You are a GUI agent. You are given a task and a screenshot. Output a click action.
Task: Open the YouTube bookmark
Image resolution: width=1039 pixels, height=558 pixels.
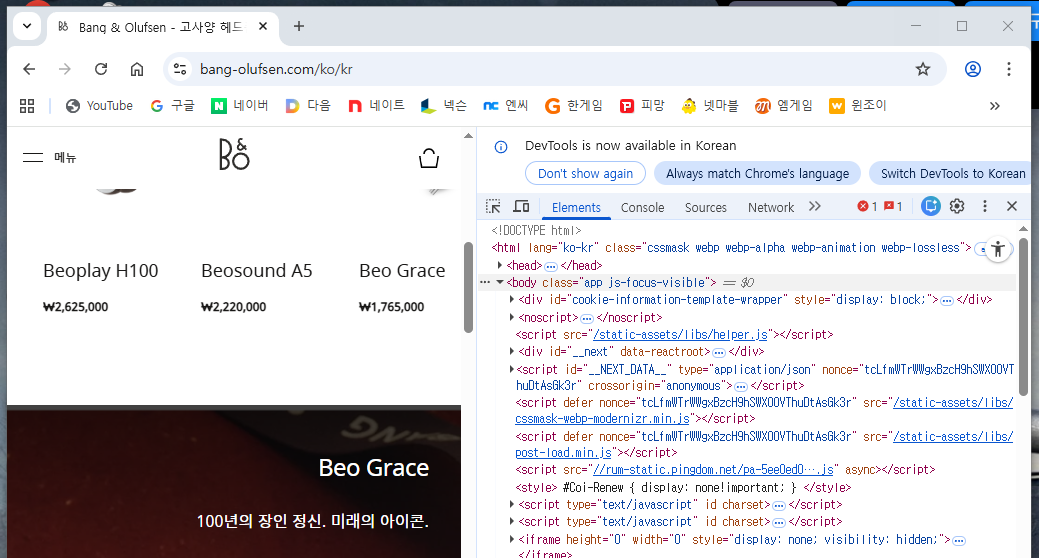click(99, 106)
